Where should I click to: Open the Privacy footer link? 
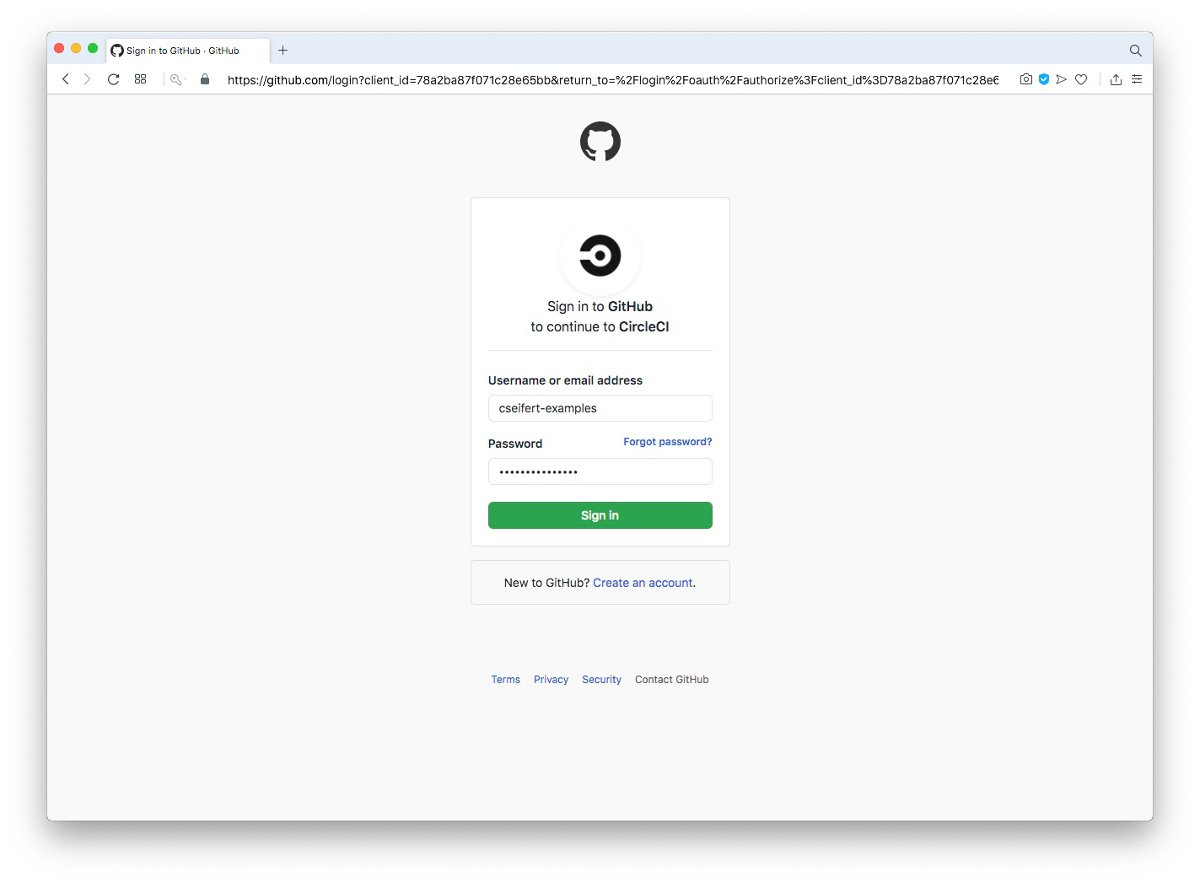pos(551,680)
